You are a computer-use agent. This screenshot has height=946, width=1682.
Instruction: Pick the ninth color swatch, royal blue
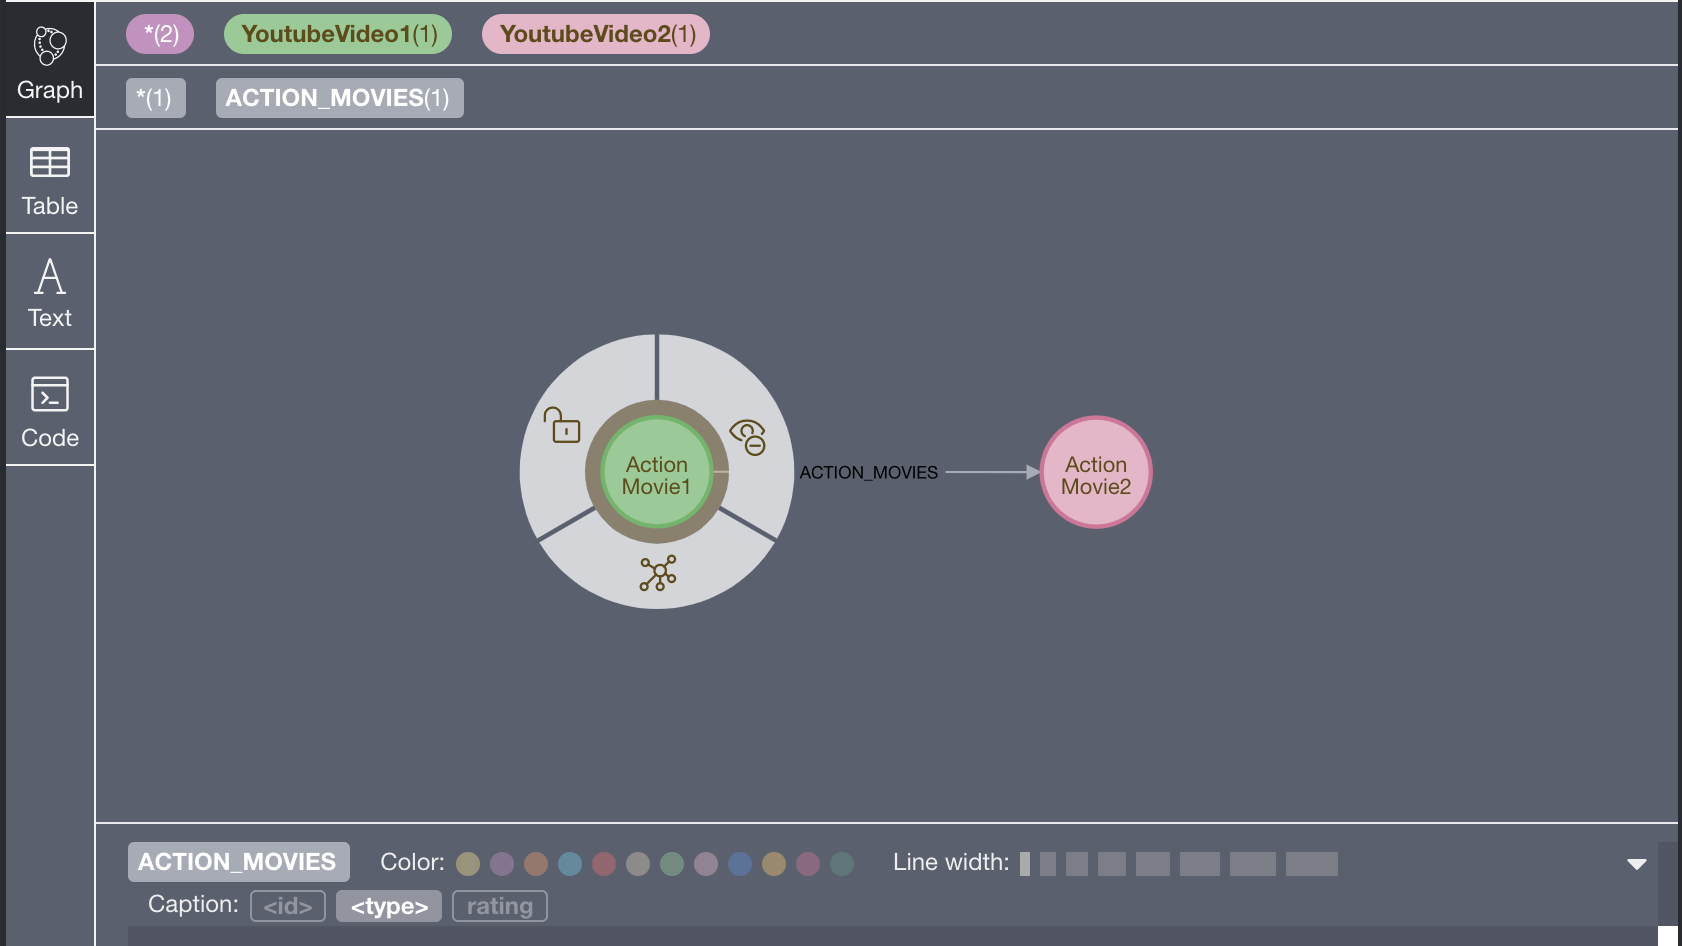point(740,864)
